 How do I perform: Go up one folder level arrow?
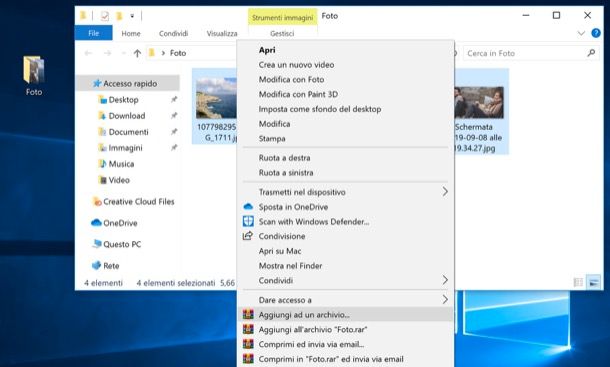coord(137,53)
